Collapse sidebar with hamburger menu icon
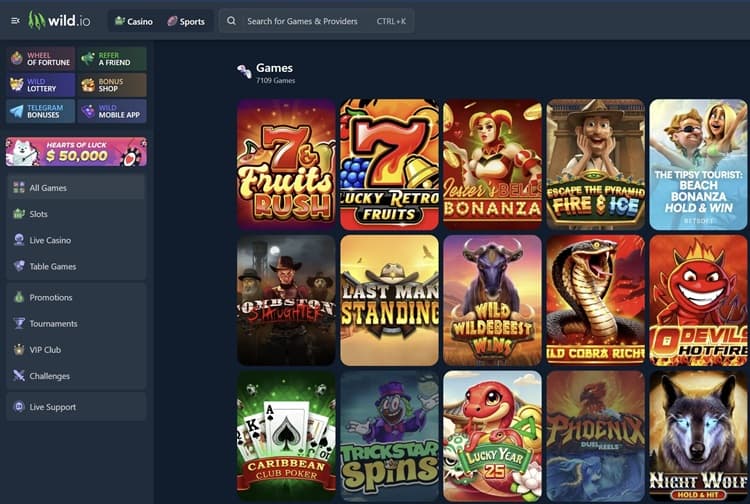 tap(15, 21)
